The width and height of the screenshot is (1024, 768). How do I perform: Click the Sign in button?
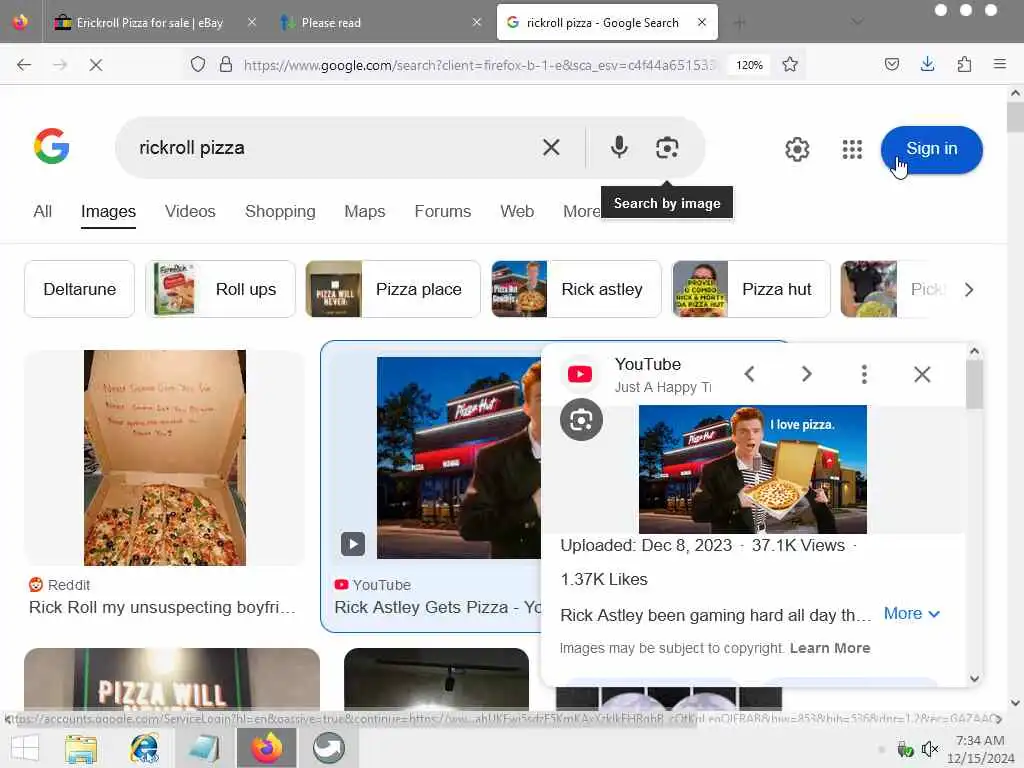pos(931,150)
